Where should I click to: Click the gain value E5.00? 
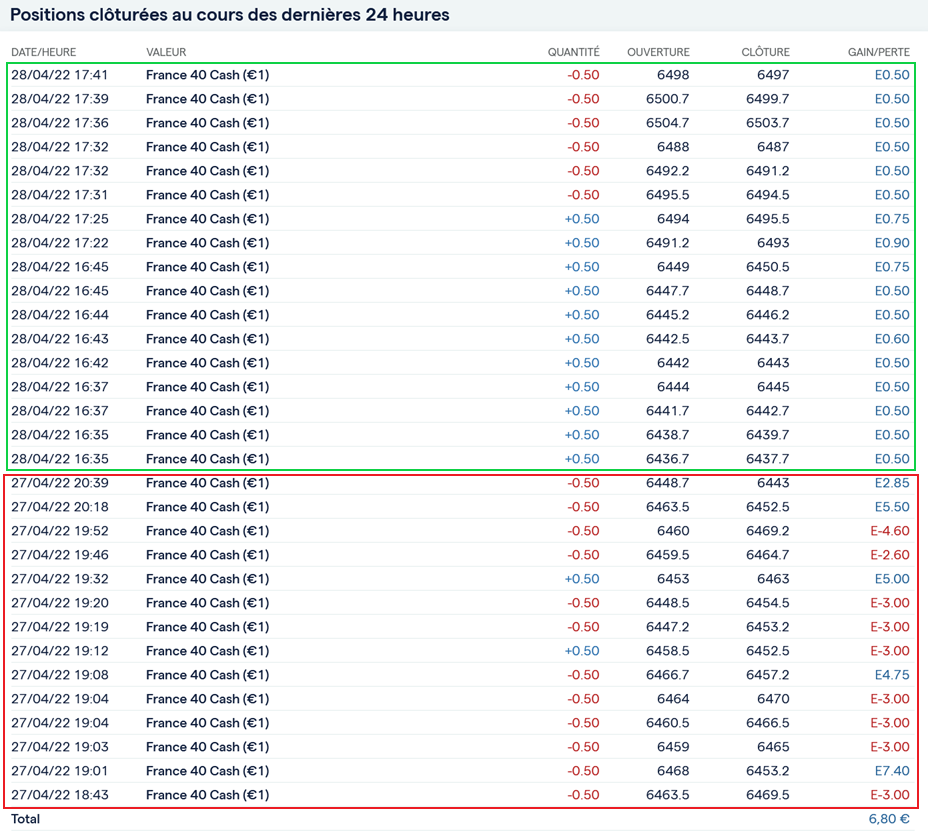click(892, 579)
